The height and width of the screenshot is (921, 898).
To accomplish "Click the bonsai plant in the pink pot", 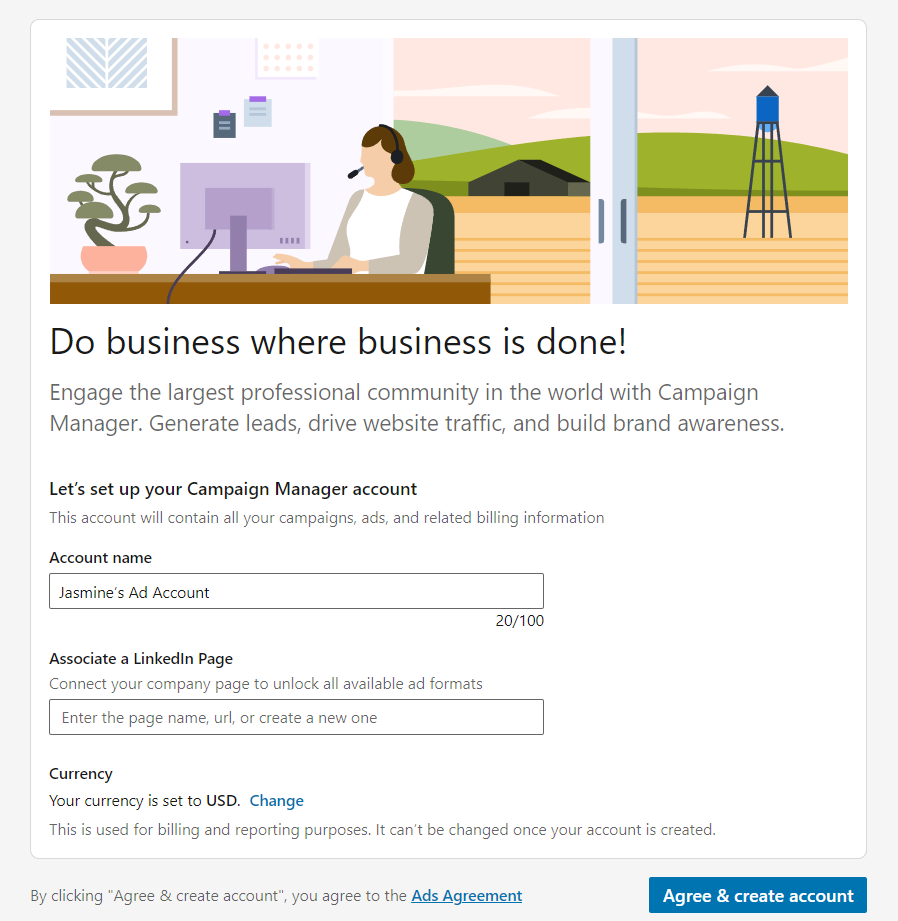I will 113,214.
